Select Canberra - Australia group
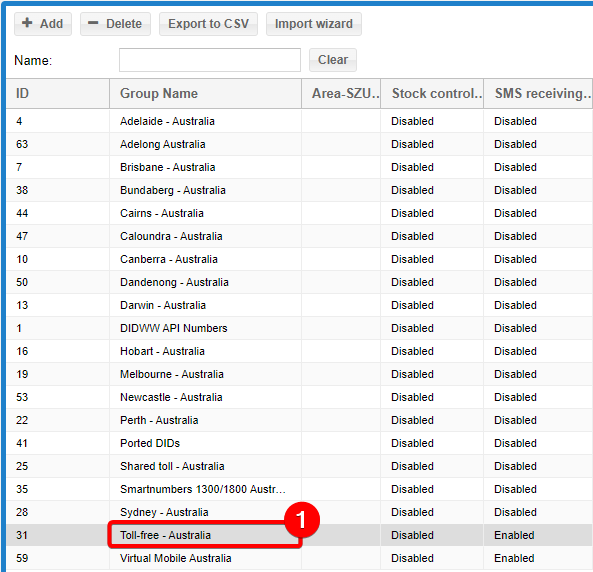The height and width of the screenshot is (572, 593). [169, 260]
